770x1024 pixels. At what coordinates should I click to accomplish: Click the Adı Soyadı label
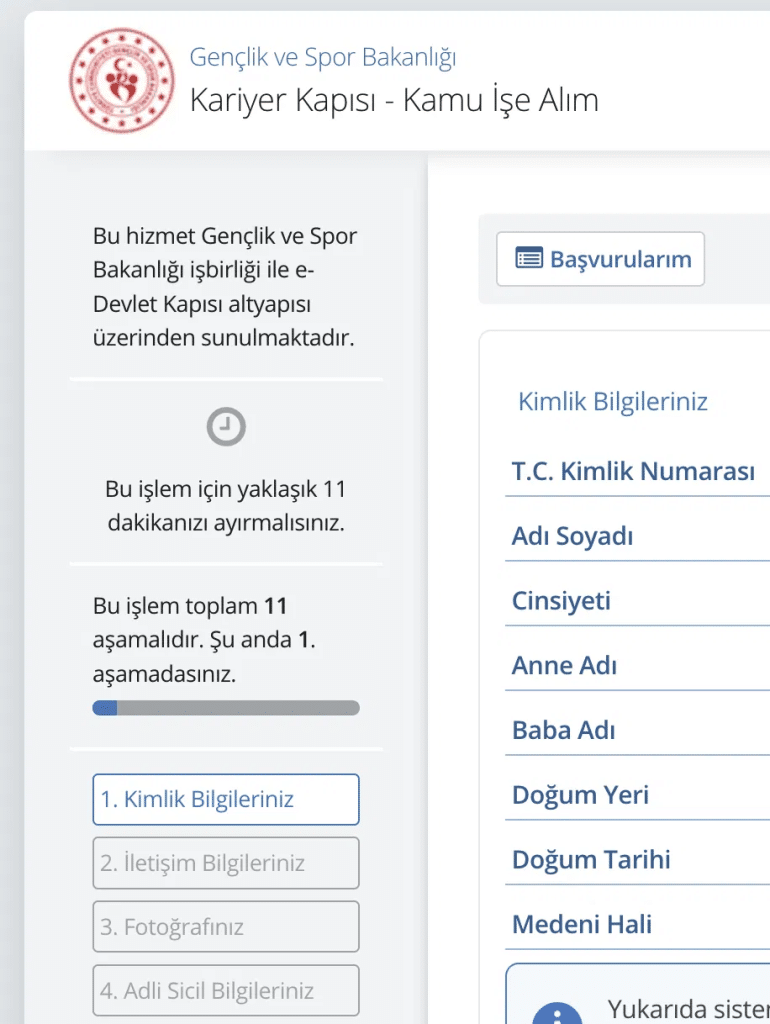tap(572, 536)
